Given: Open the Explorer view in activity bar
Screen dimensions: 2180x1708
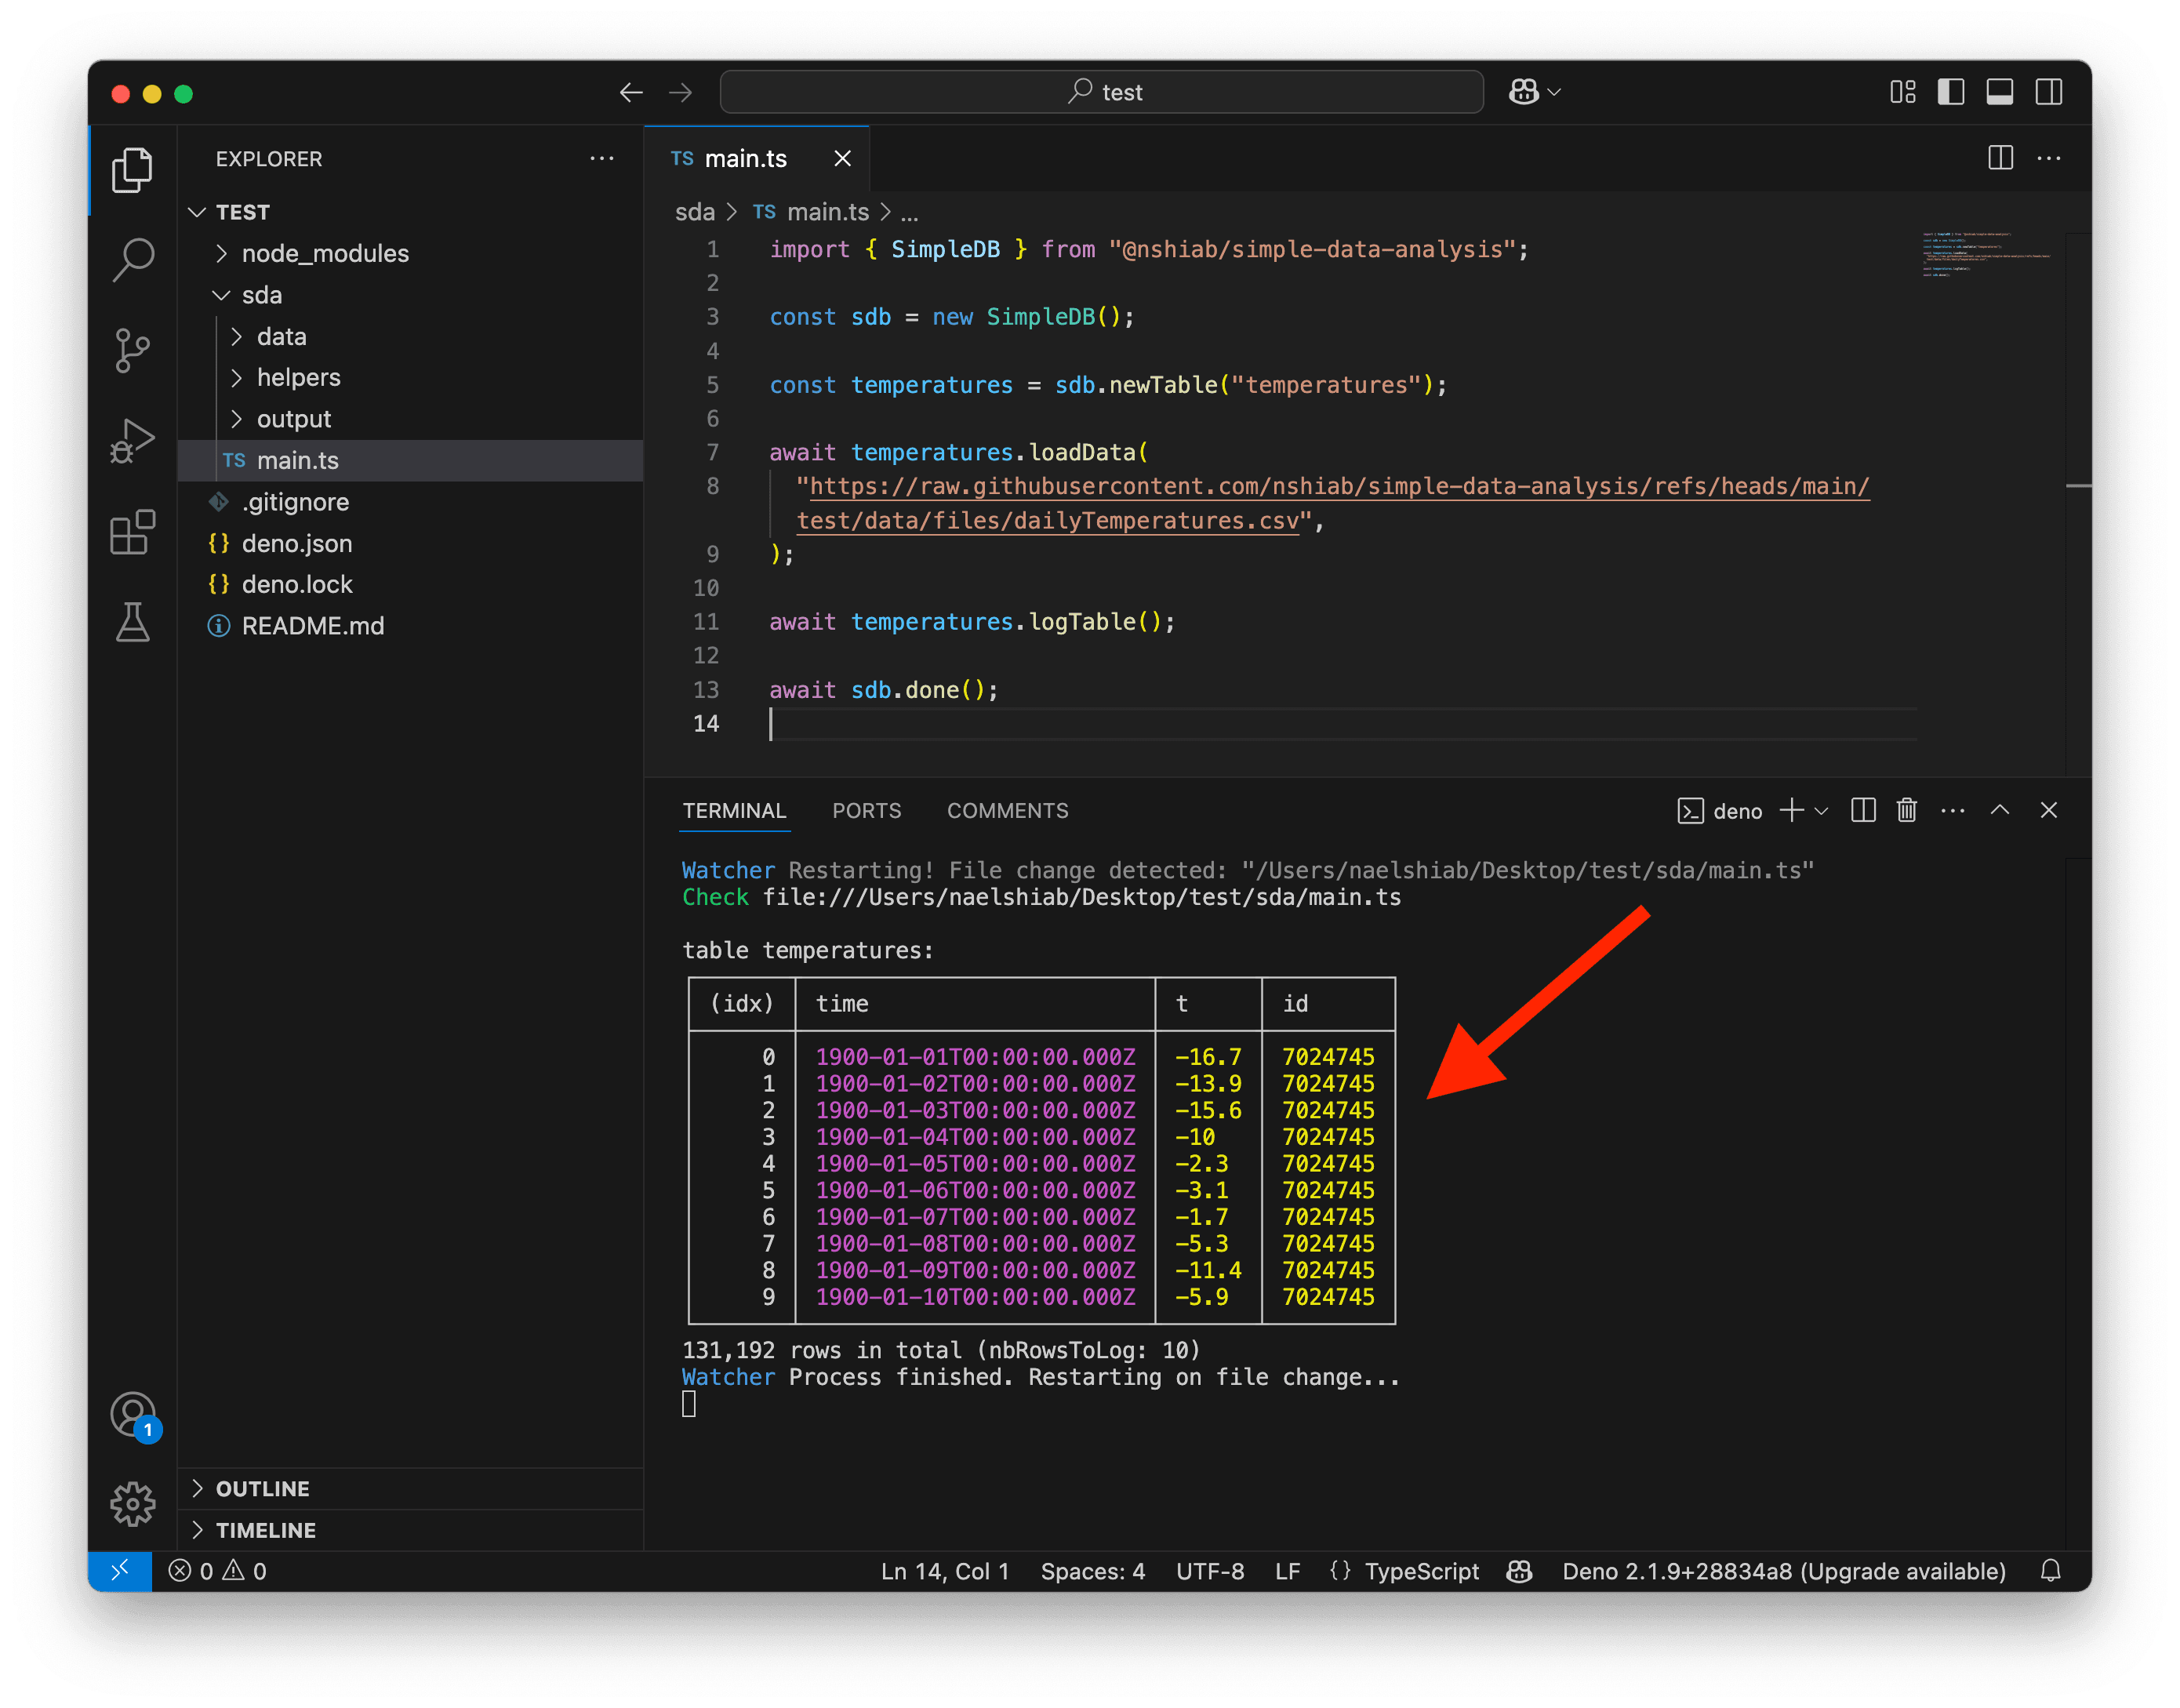Looking at the screenshot, I should 132,170.
